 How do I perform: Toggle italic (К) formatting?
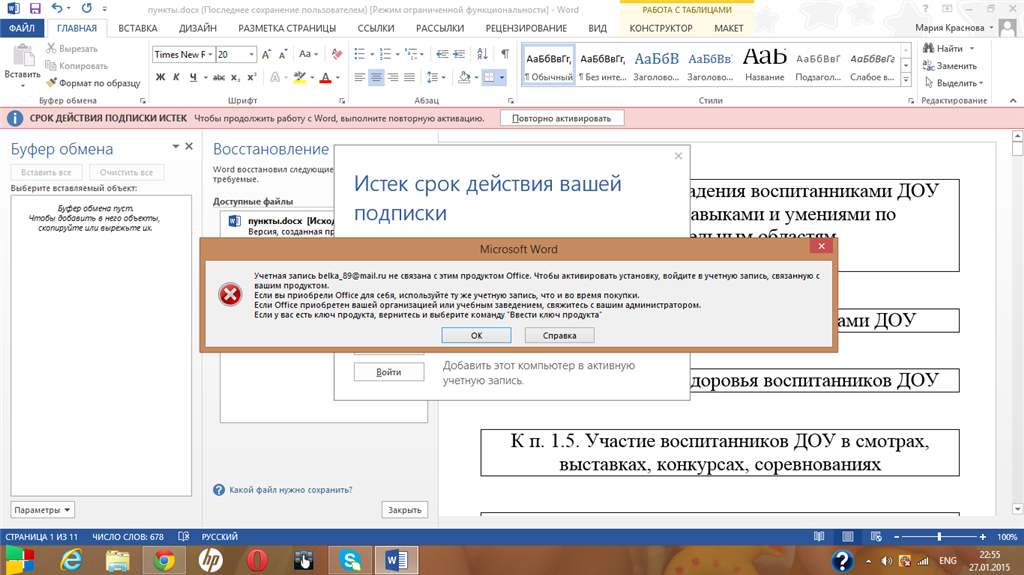pyautogui.click(x=176, y=77)
